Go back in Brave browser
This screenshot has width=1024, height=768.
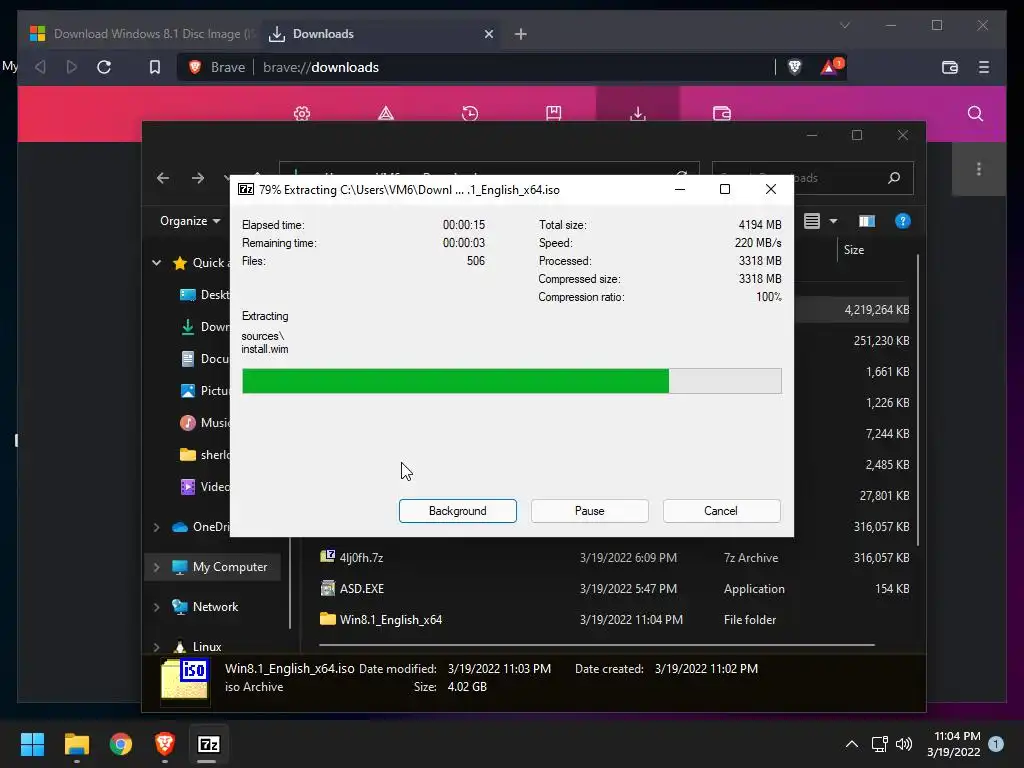click(40, 67)
